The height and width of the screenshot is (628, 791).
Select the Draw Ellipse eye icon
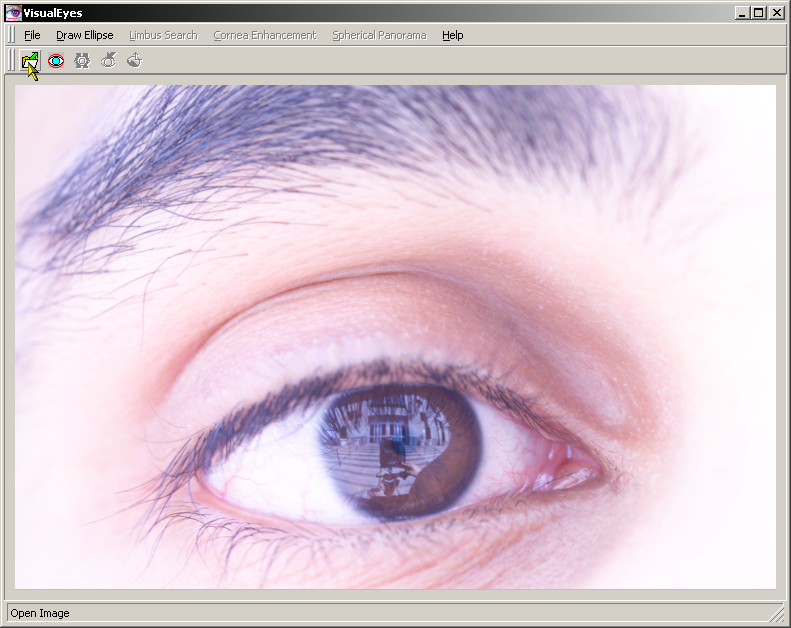56,61
